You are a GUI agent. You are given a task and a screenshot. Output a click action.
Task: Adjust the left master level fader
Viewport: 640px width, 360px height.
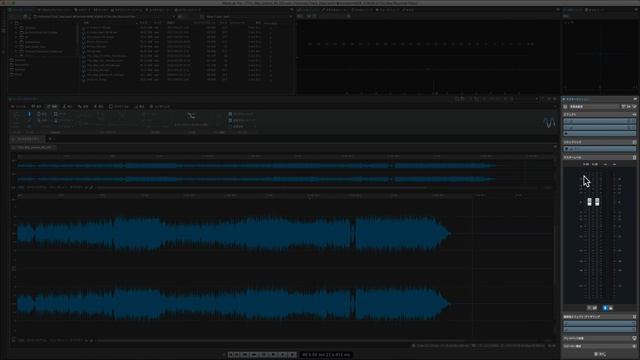click(589, 202)
